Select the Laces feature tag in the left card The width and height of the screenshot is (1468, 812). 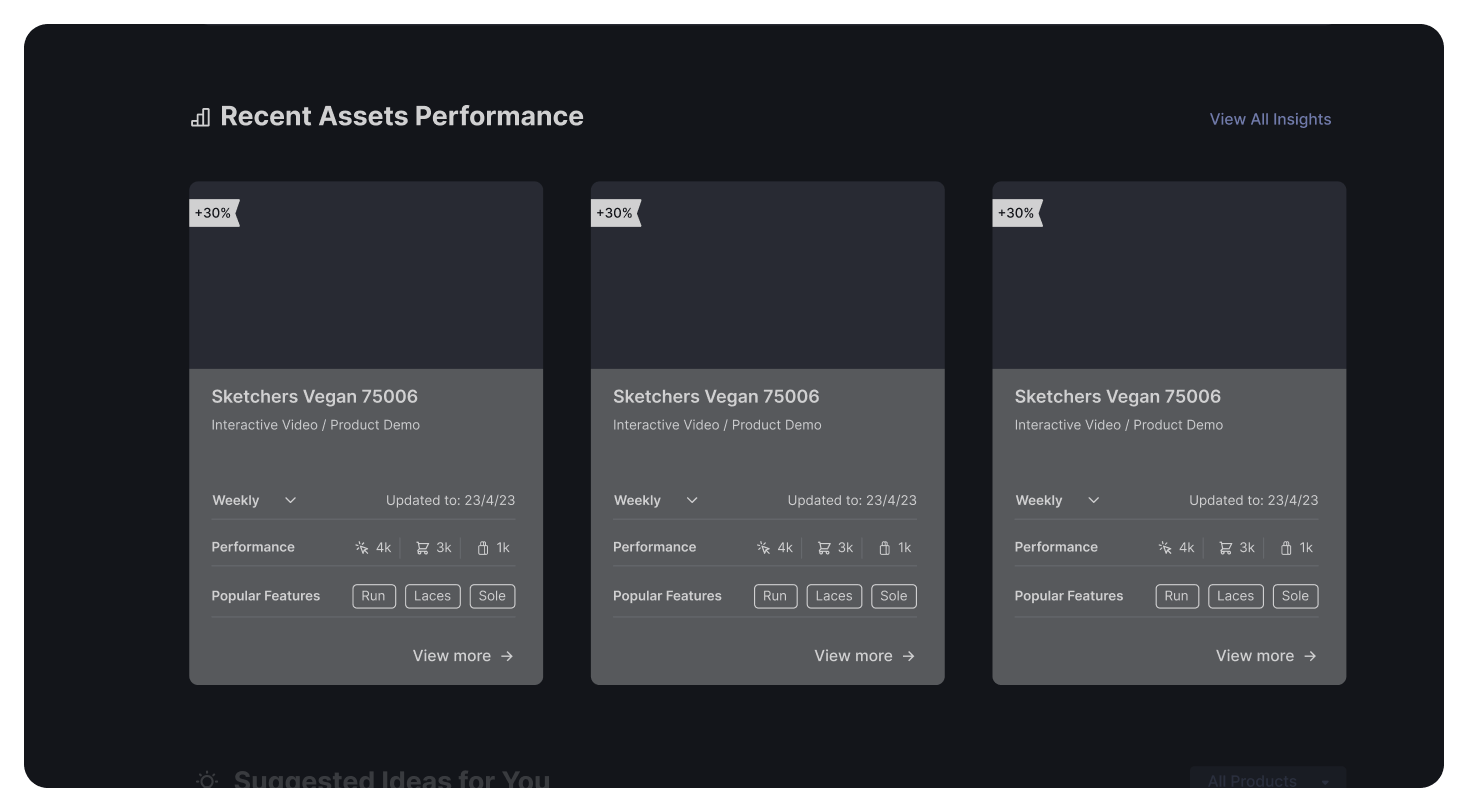click(433, 596)
